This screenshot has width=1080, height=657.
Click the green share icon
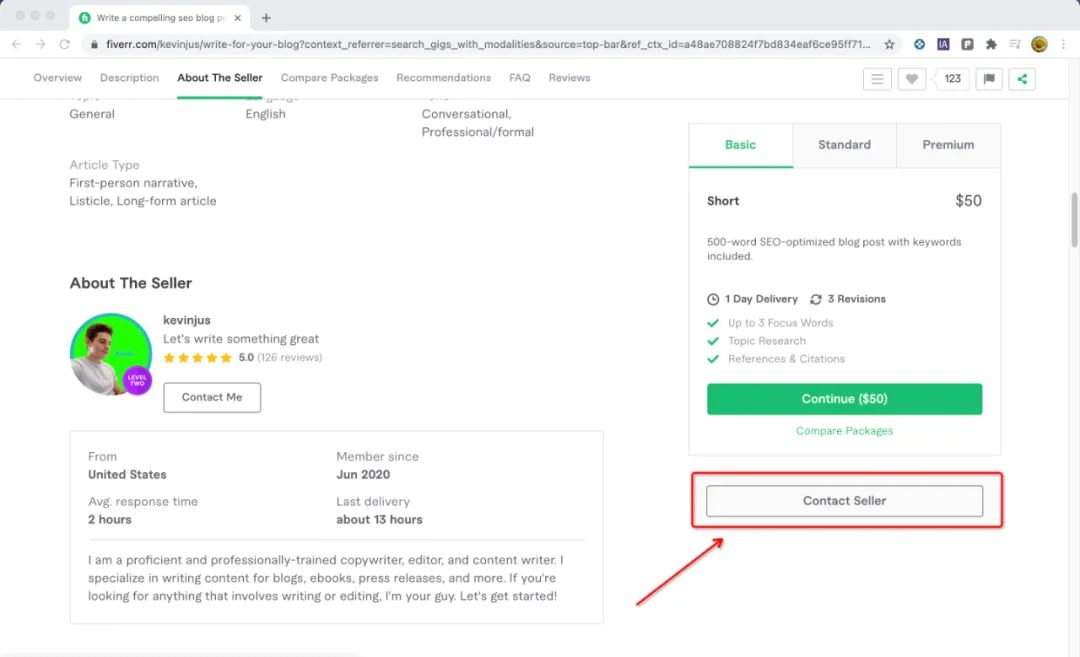pos(1021,79)
